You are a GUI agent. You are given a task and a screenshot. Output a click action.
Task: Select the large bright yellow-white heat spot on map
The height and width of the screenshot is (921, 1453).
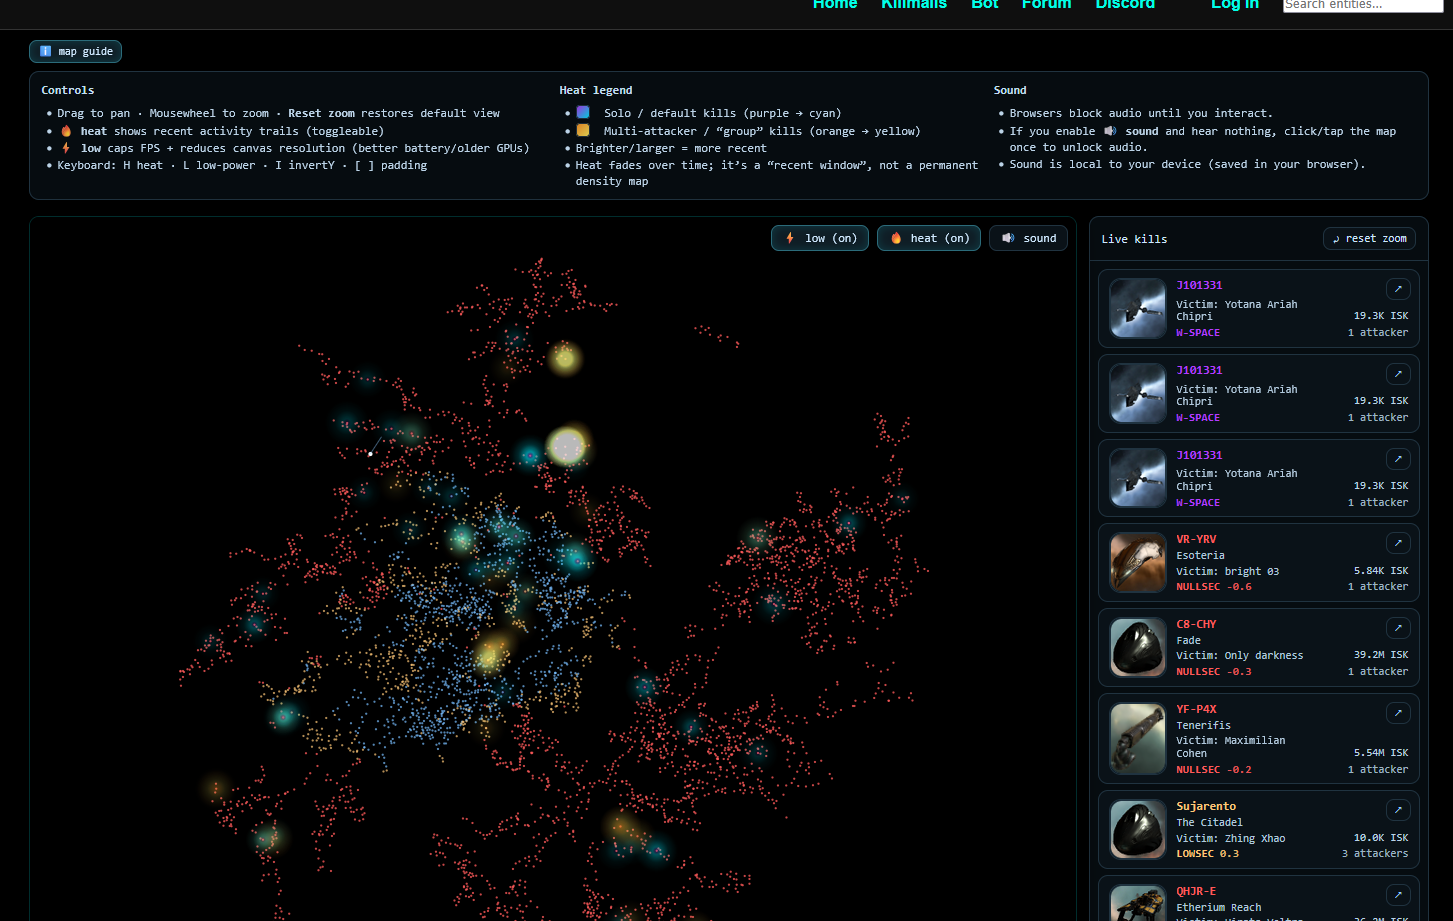[x=567, y=446]
